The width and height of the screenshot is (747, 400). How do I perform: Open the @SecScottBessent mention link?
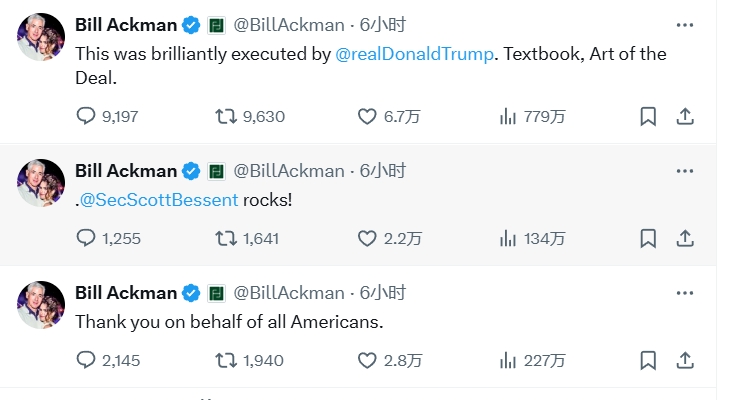160,199
